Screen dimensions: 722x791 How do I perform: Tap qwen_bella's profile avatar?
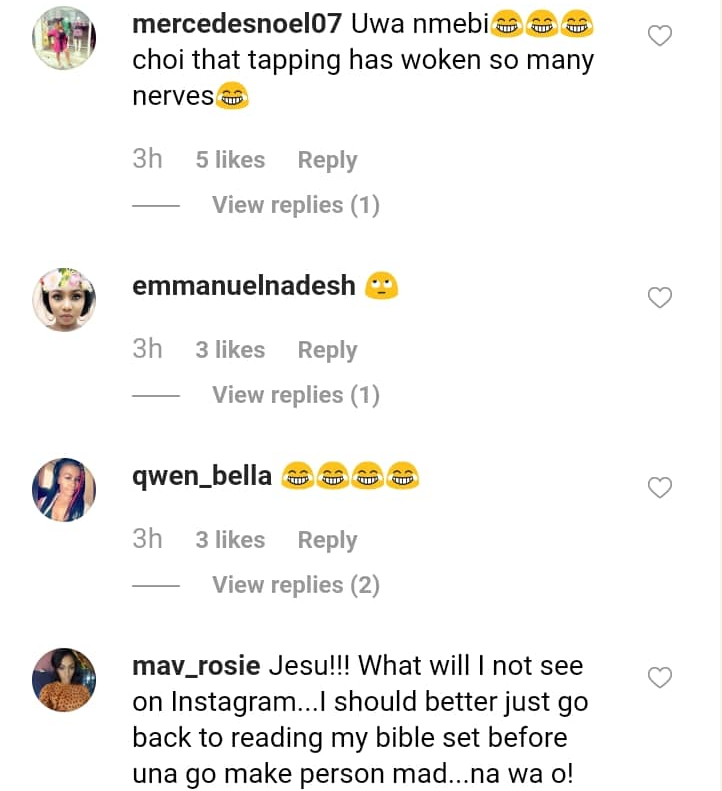point(64,489)
